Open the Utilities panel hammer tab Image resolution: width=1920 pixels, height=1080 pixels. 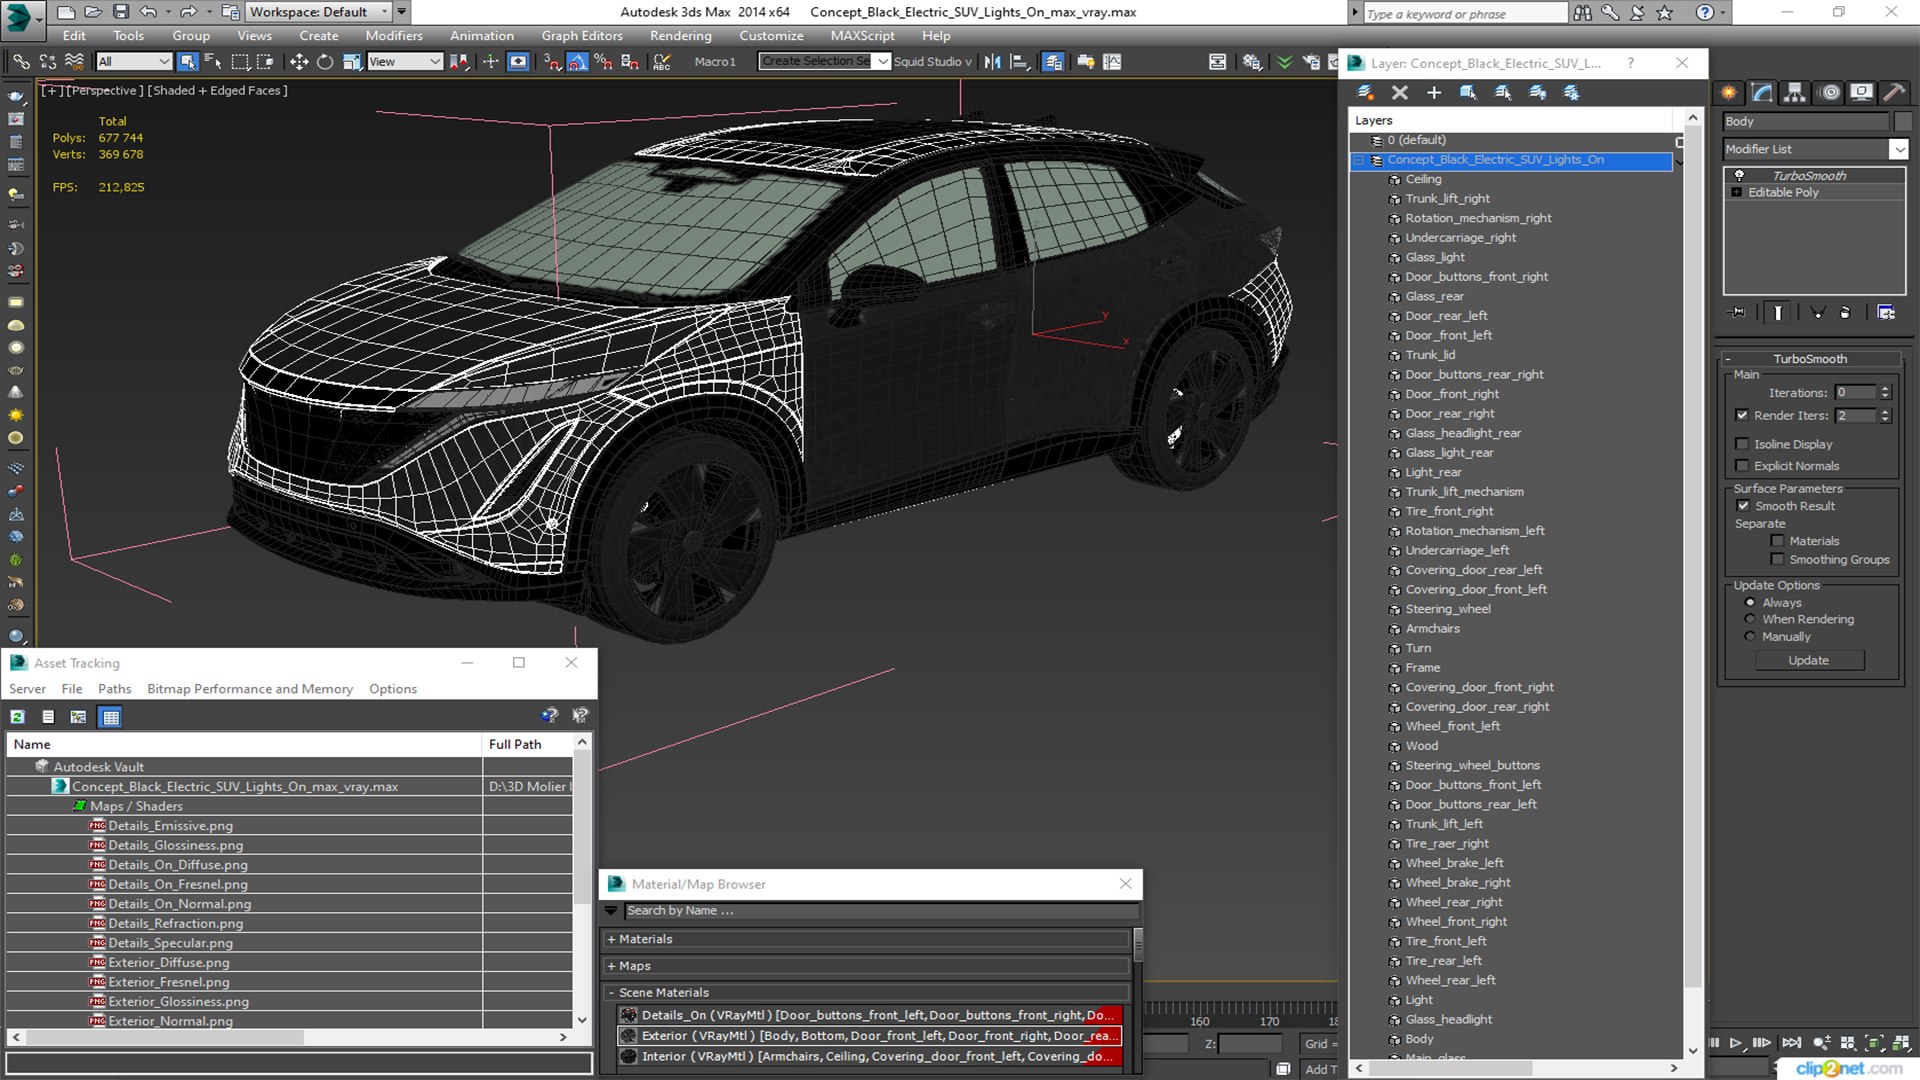coord(1894,92)
